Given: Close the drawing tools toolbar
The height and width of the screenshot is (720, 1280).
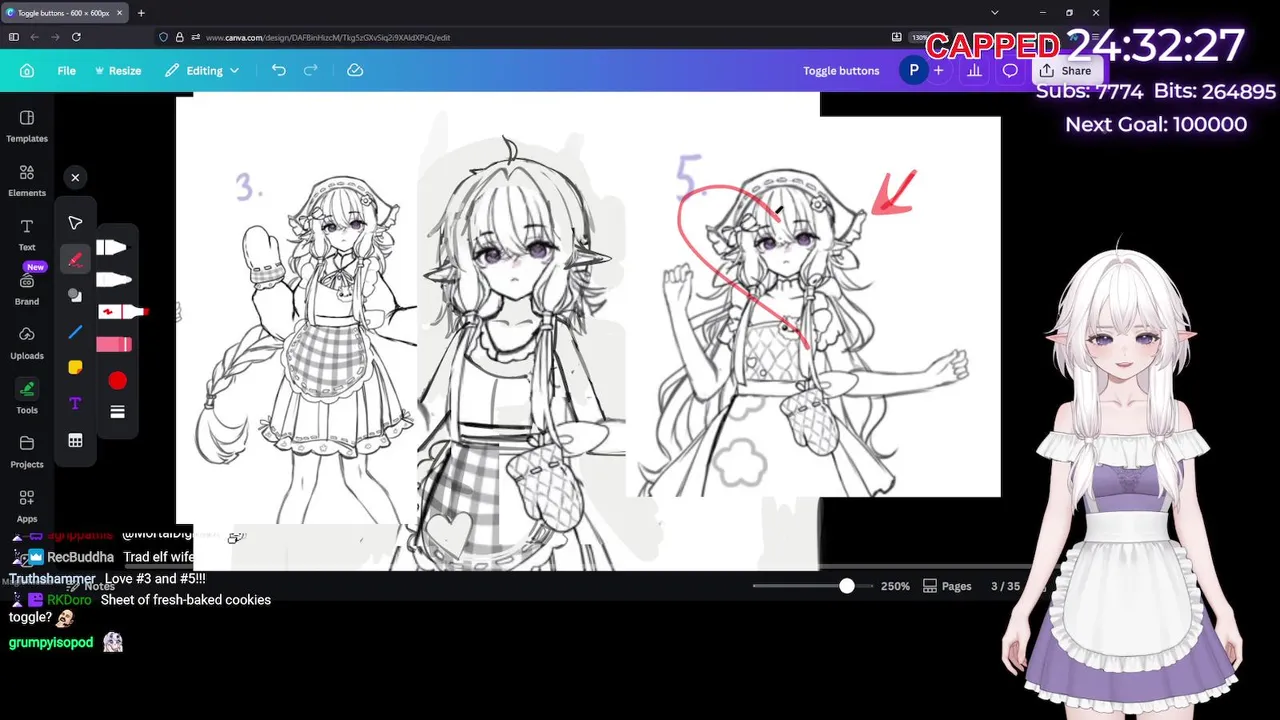Looking at the screenshot, I should (75, 177).
